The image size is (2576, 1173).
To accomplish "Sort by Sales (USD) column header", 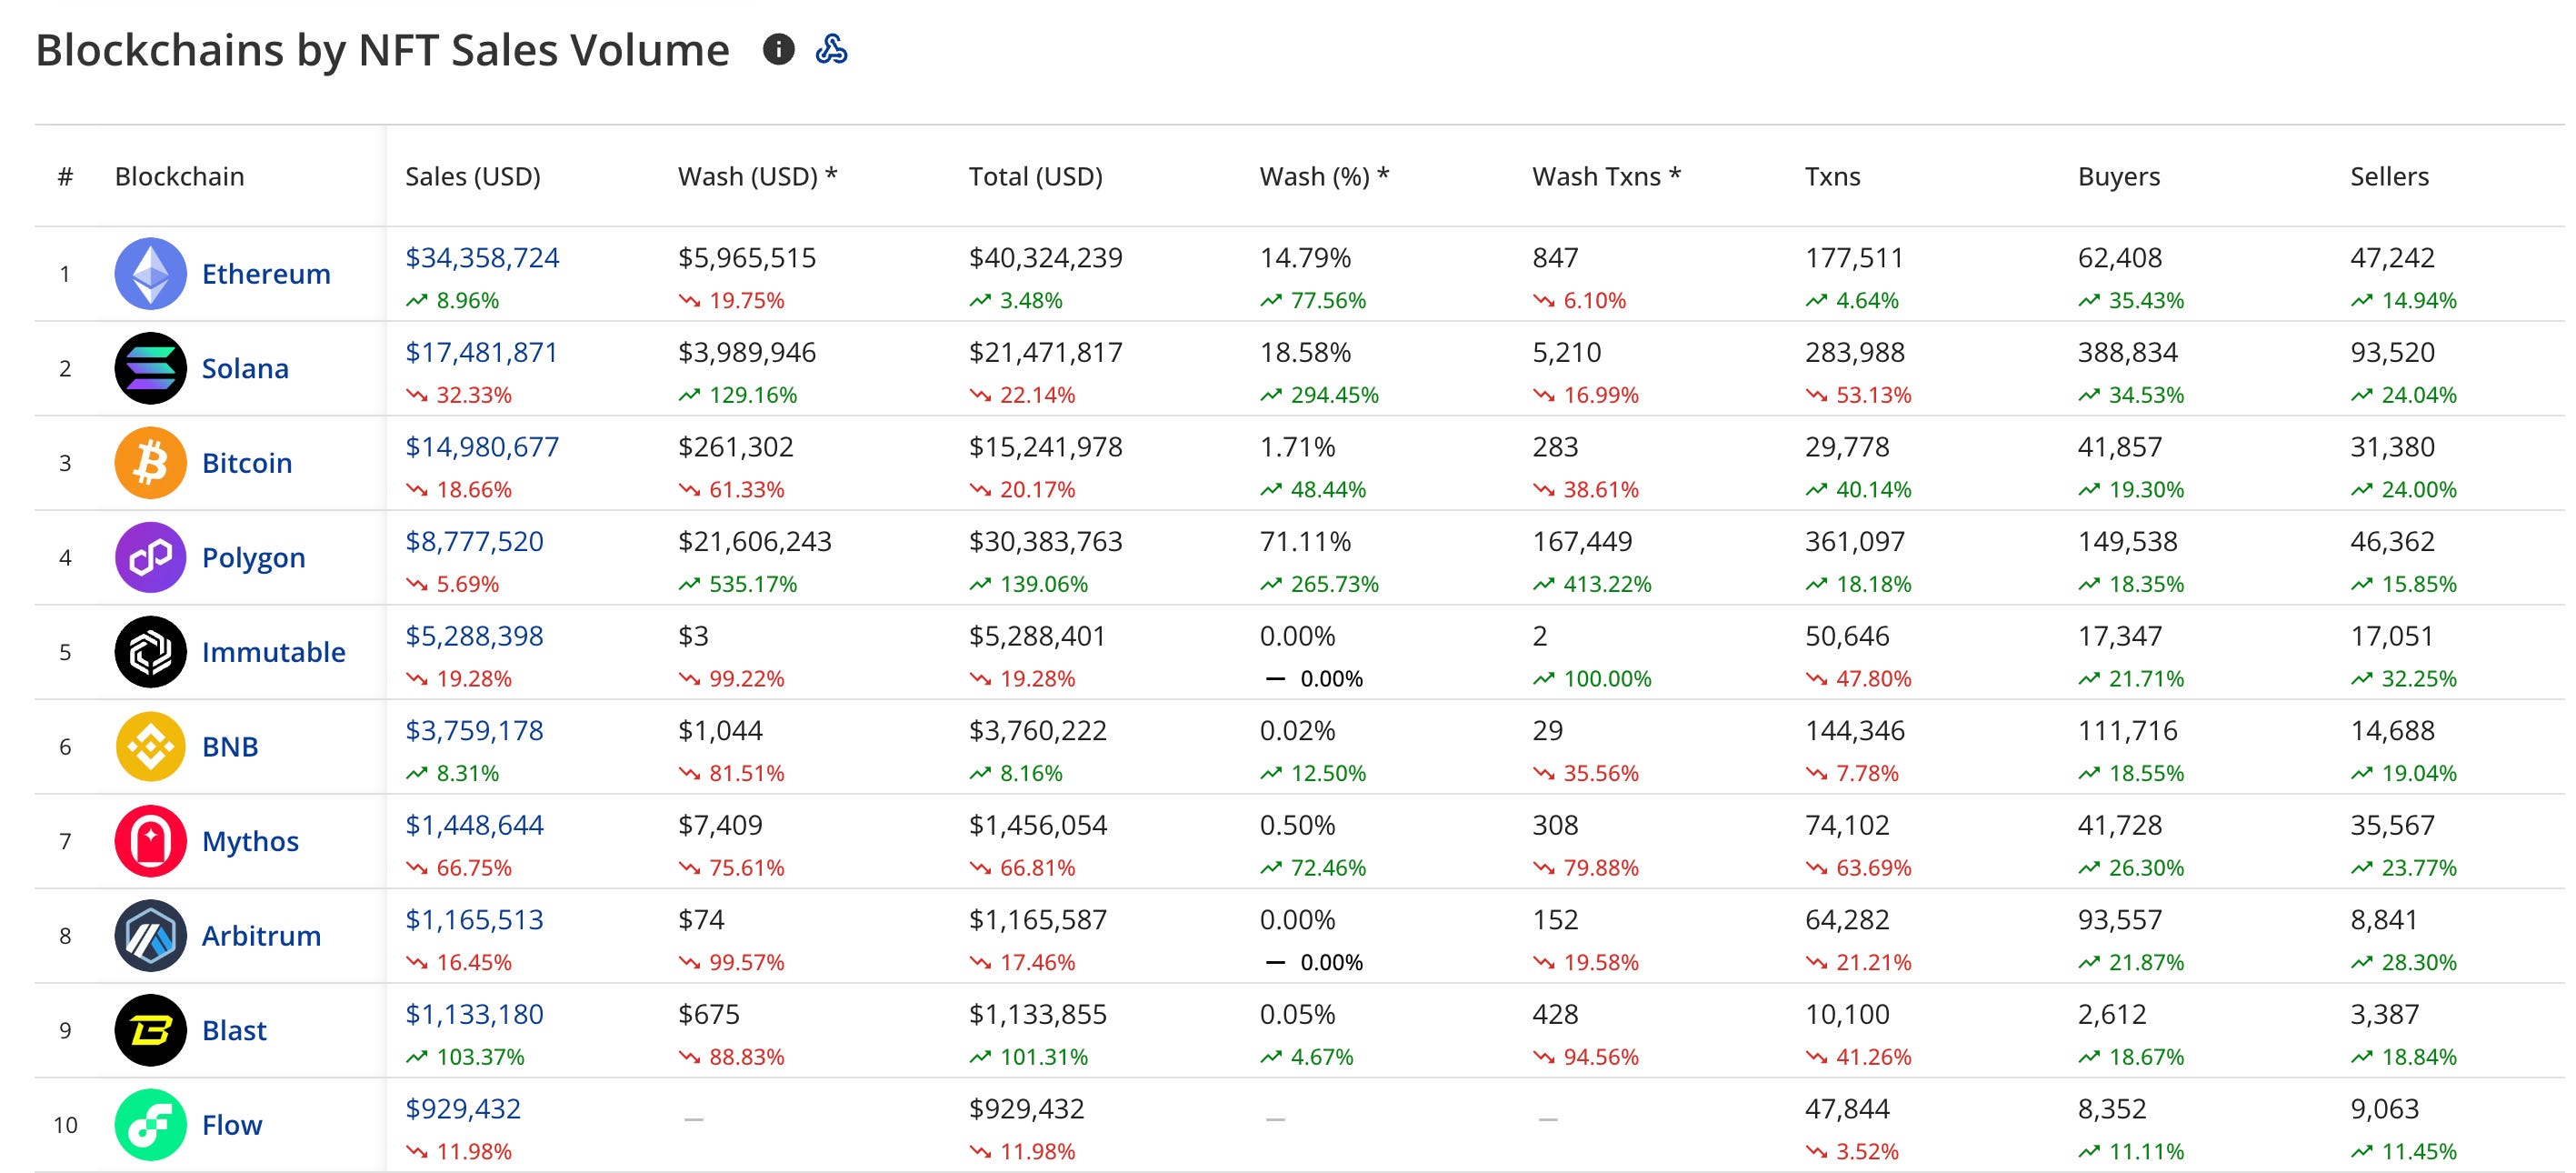I will [x=472, y=177].
